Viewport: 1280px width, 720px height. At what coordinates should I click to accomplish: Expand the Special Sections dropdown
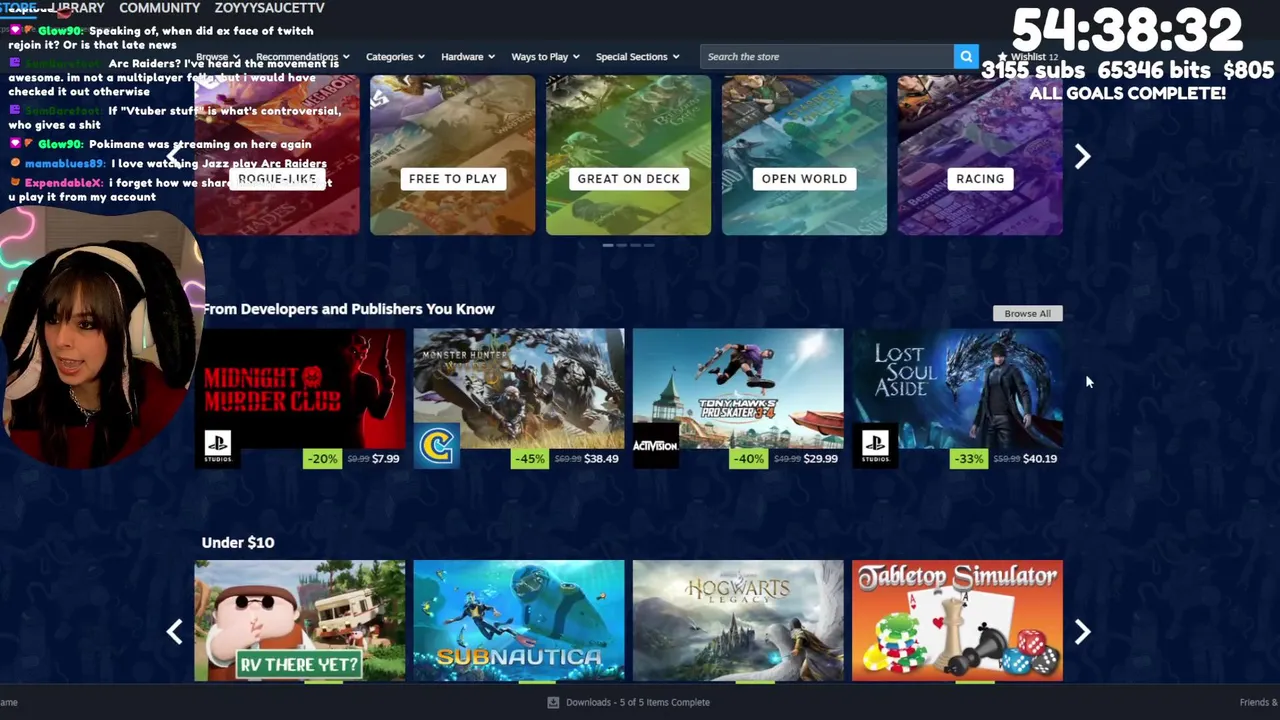coord(638,57)
